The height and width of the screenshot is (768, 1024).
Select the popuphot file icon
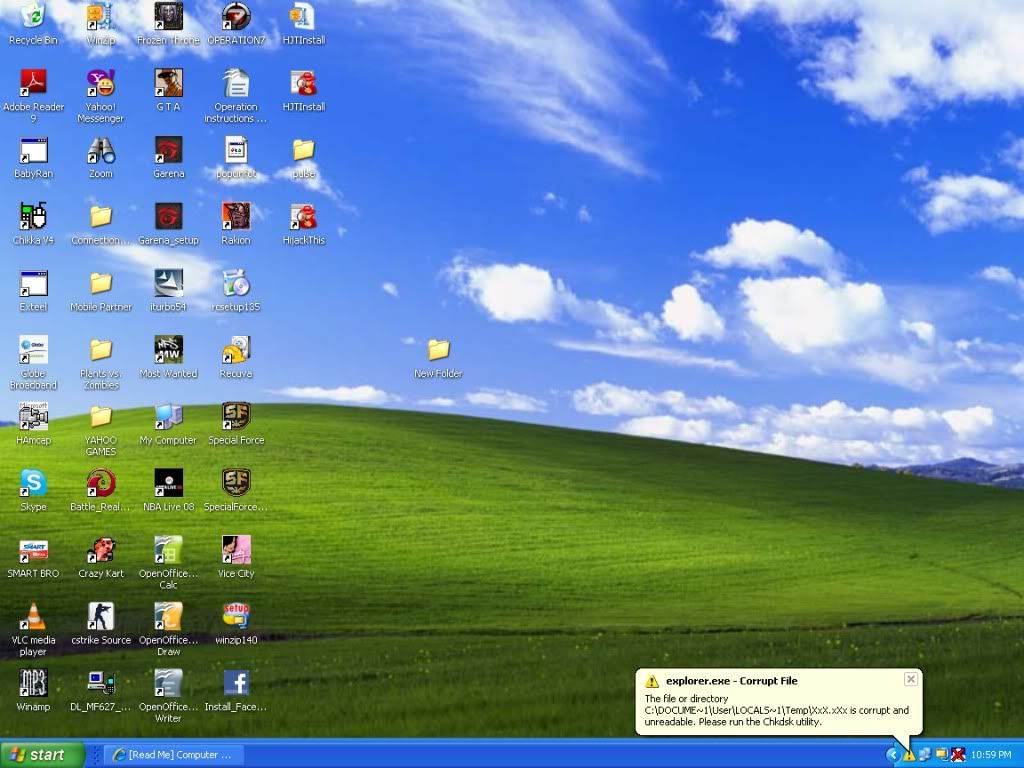pyautogui.click(x=236, y=157)
